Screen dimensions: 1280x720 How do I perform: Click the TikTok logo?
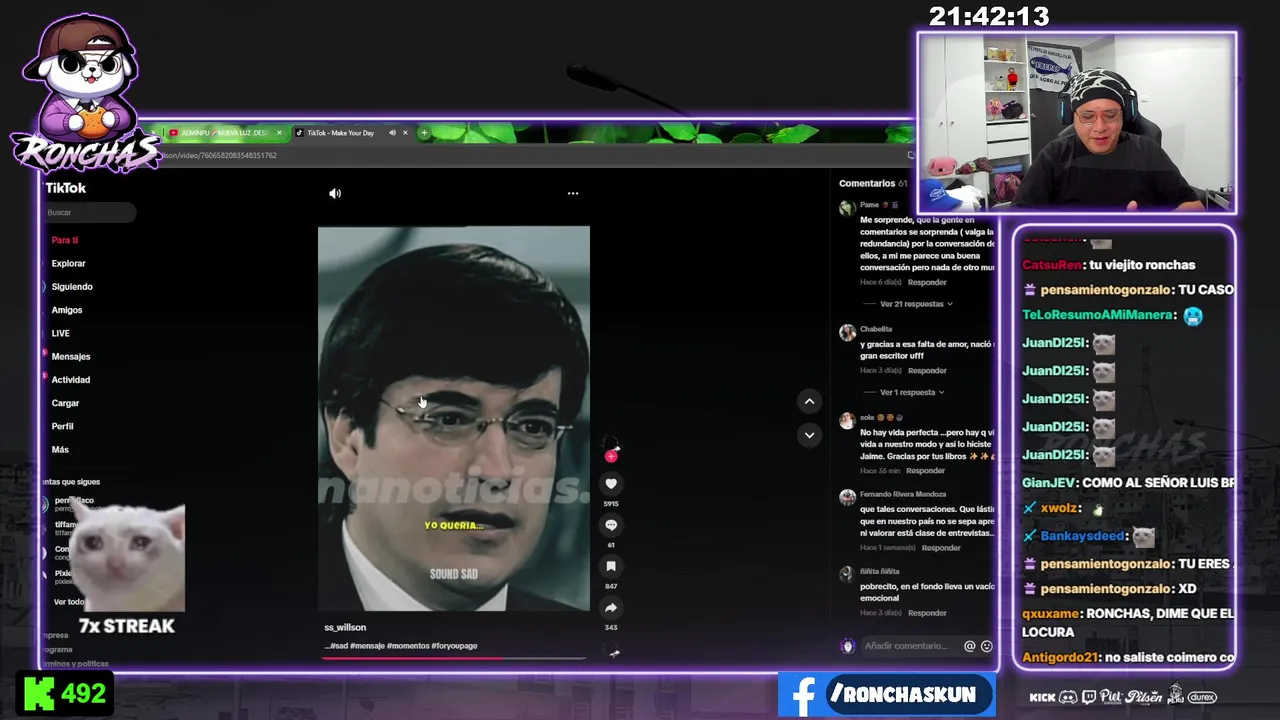point(66,188)
